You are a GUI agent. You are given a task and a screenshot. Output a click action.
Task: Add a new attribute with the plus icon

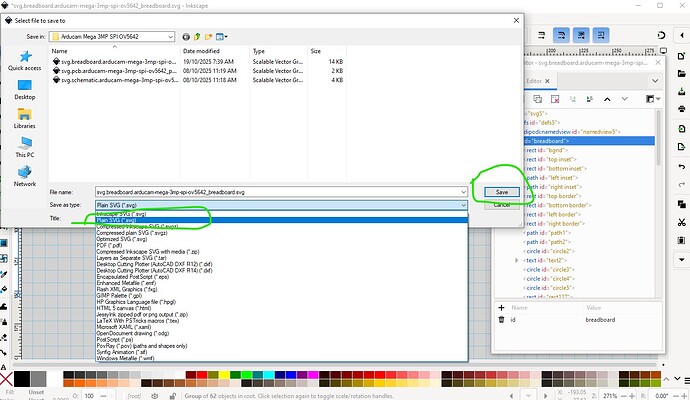pyautogui.click(x=501, y=308)
